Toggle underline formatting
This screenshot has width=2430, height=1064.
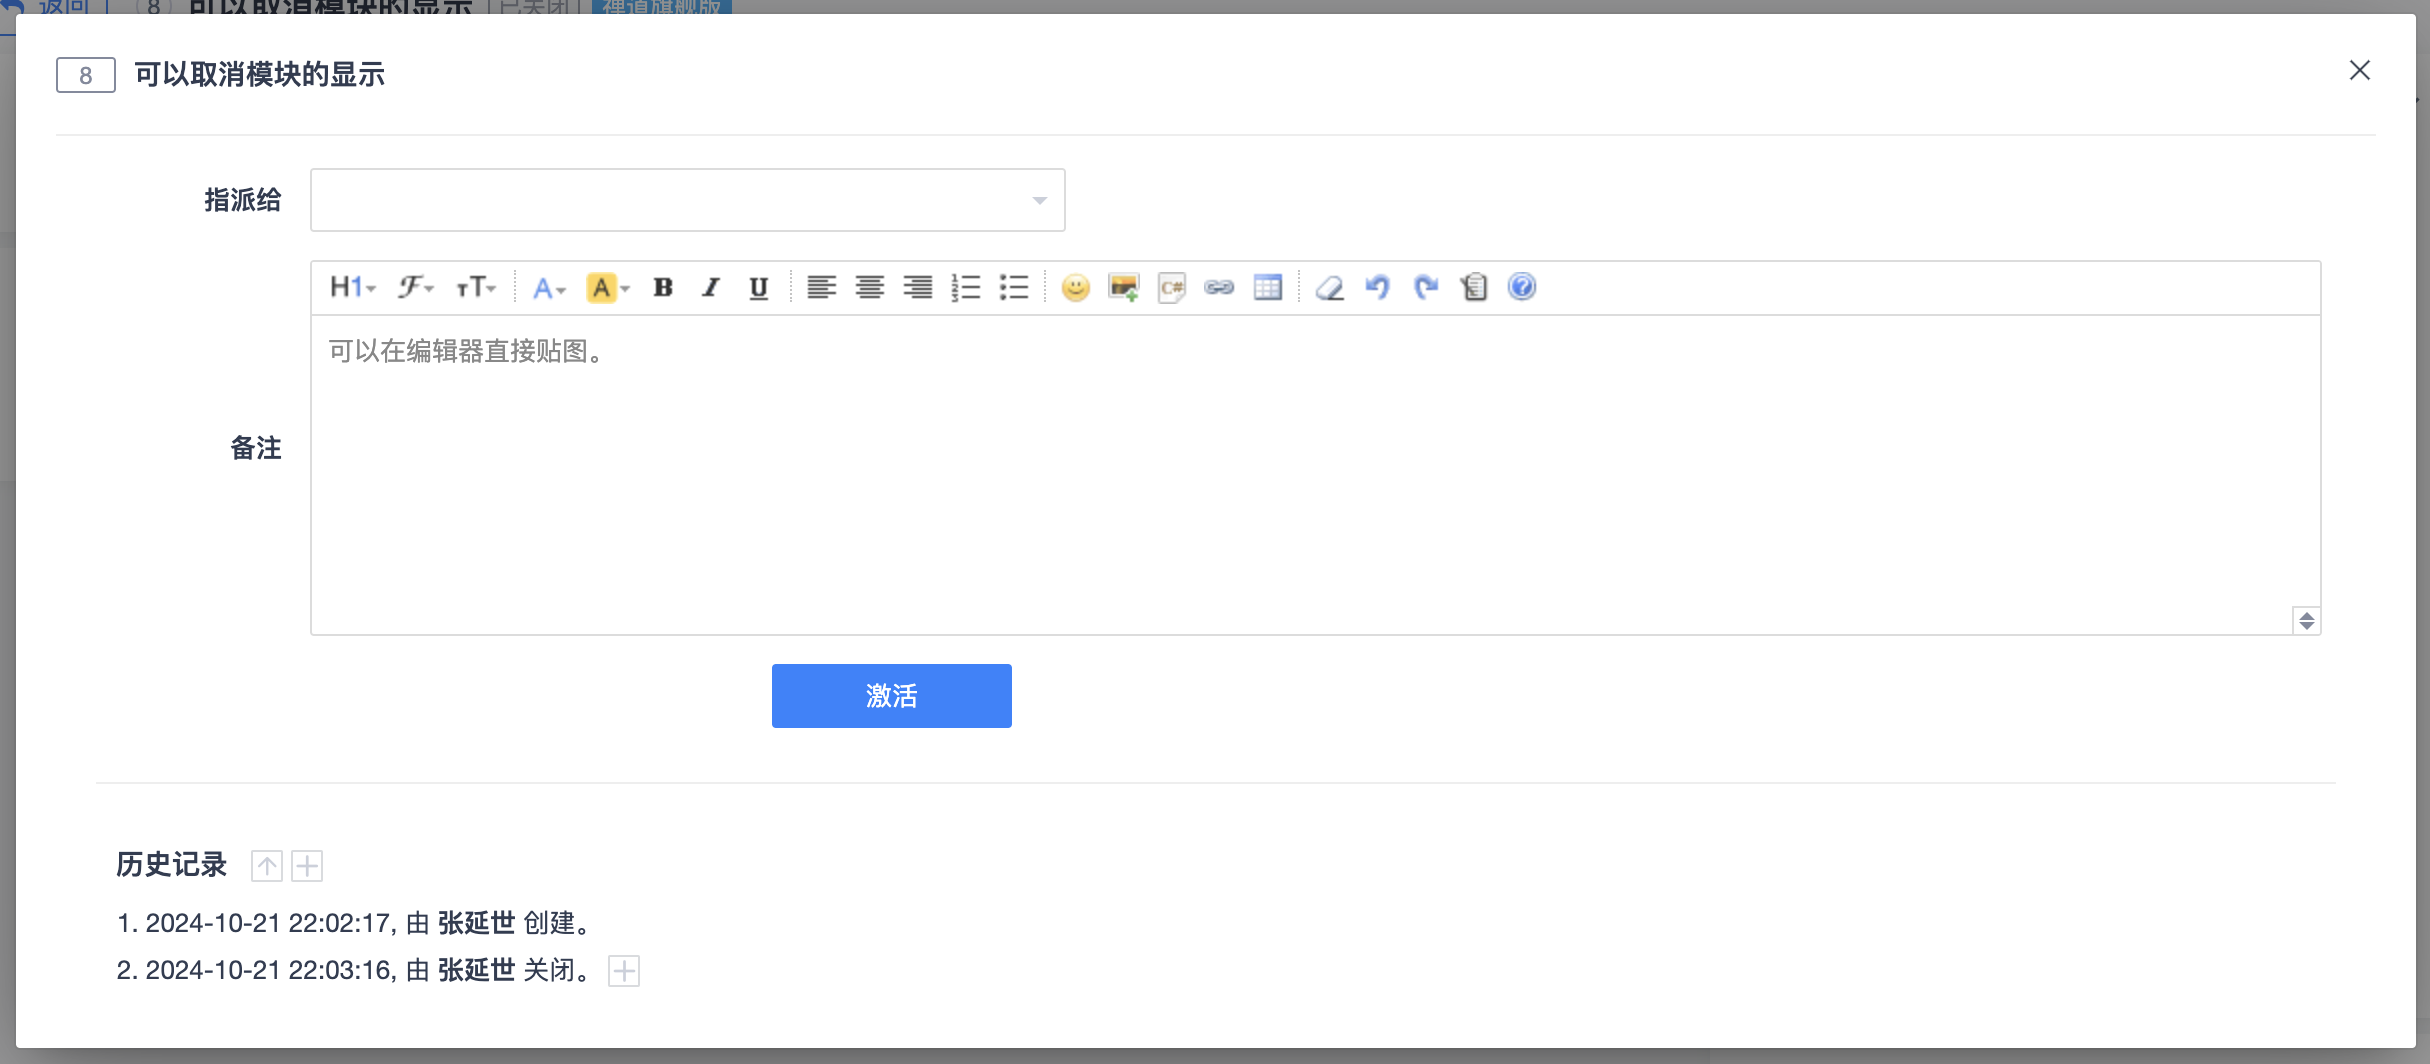tap(759, 288)
